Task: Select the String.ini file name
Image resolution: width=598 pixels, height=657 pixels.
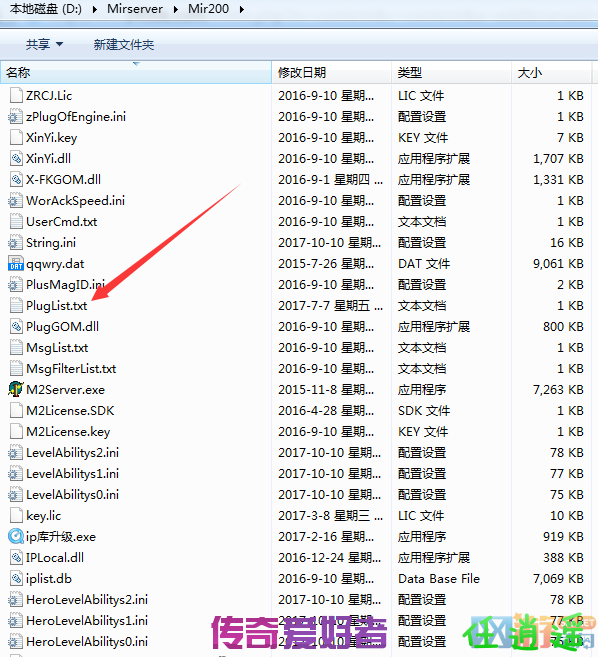Action: click(x=51, y=243)
